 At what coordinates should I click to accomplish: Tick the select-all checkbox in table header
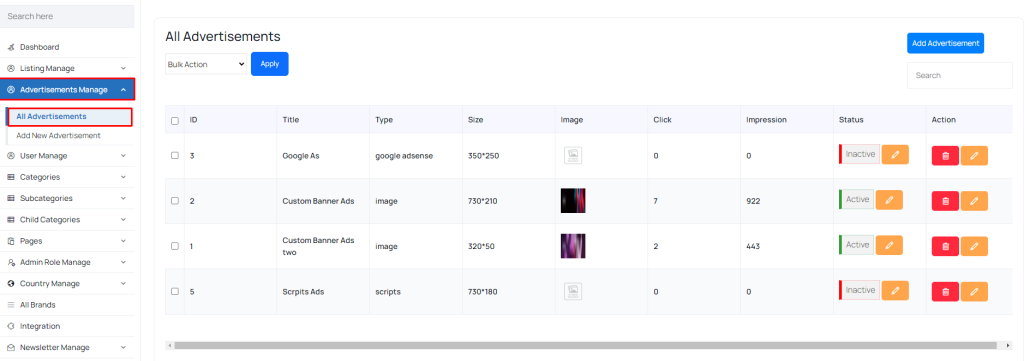click(x=174, y=121)
